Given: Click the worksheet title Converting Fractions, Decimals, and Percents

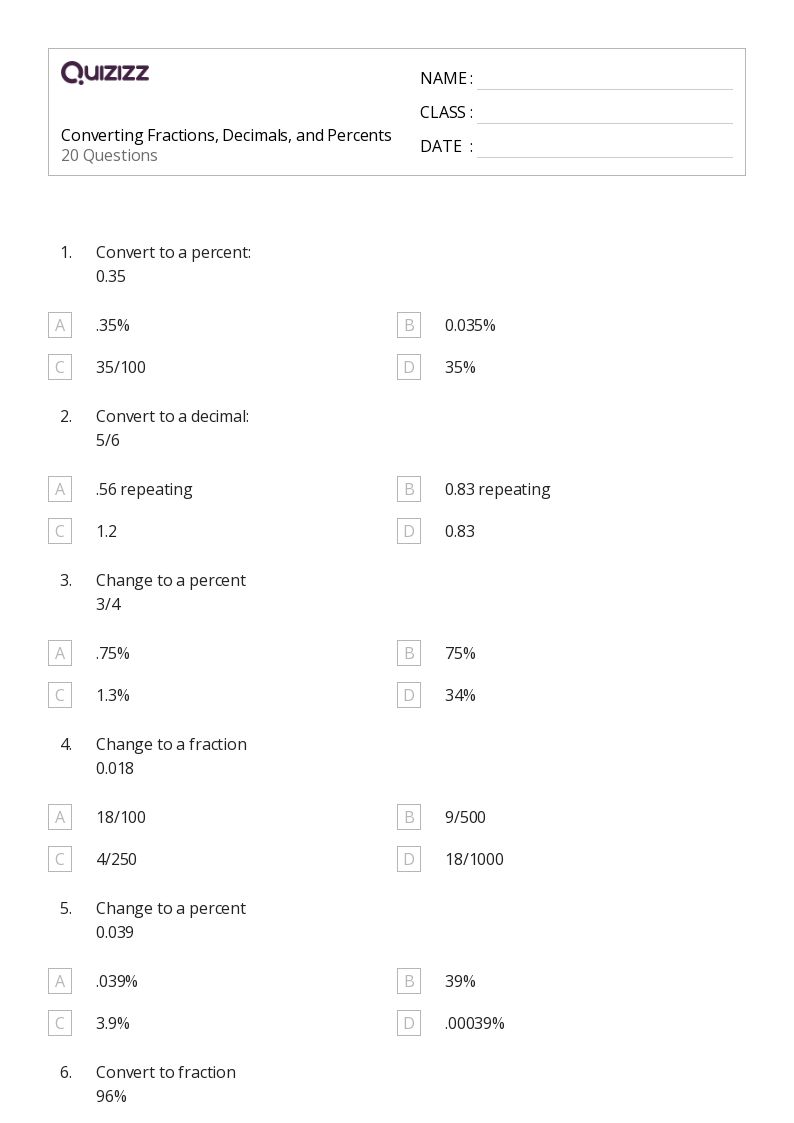Looking at the screenshot, I should click(226, 135).
